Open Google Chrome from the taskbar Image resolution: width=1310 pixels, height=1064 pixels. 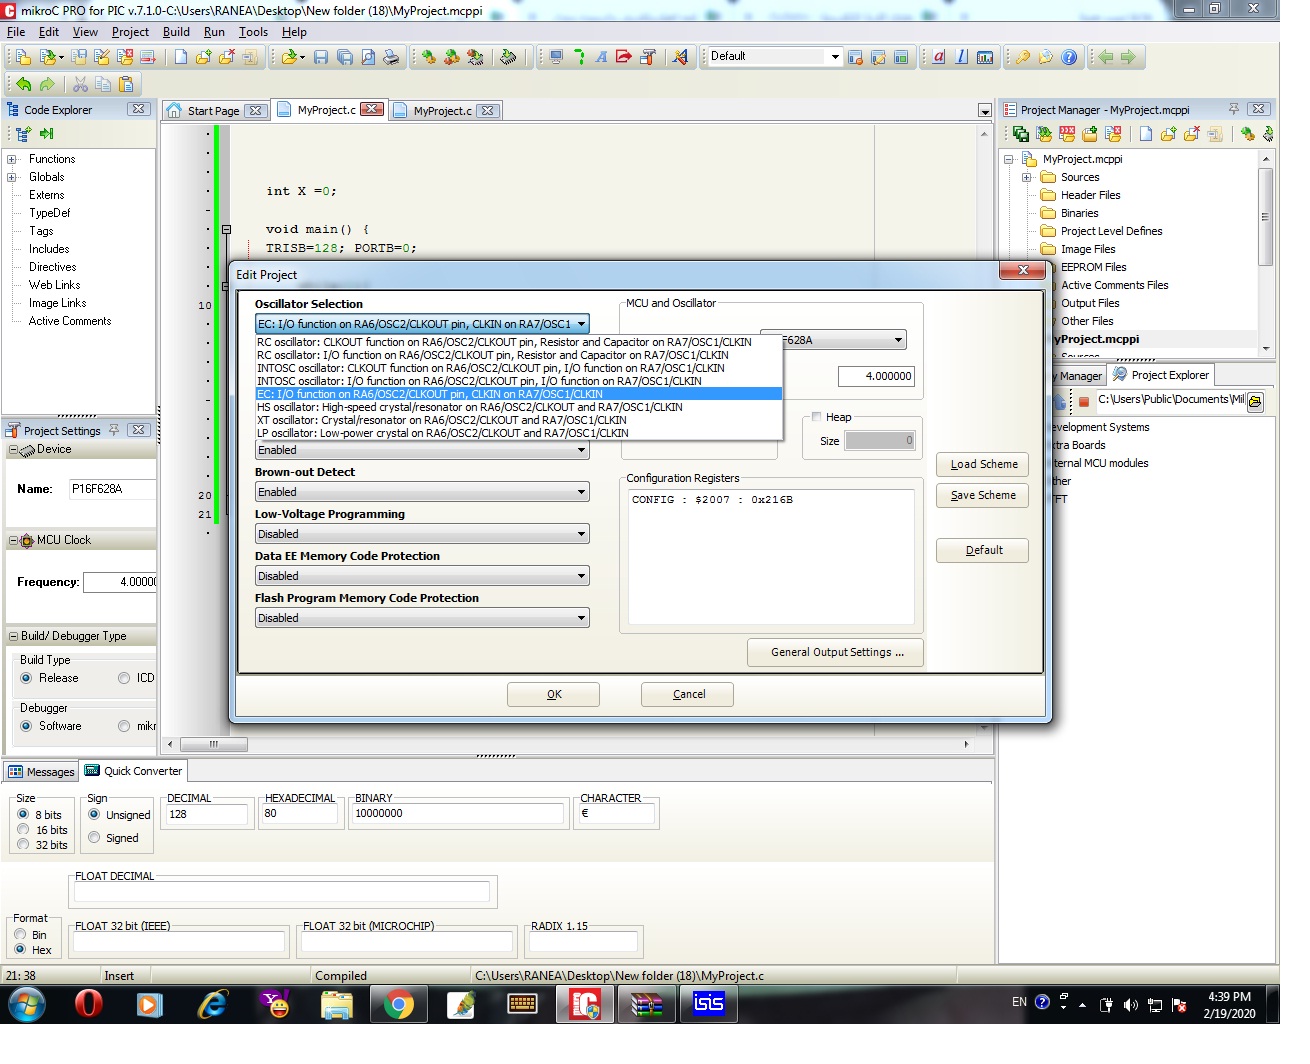point(398,1004)
